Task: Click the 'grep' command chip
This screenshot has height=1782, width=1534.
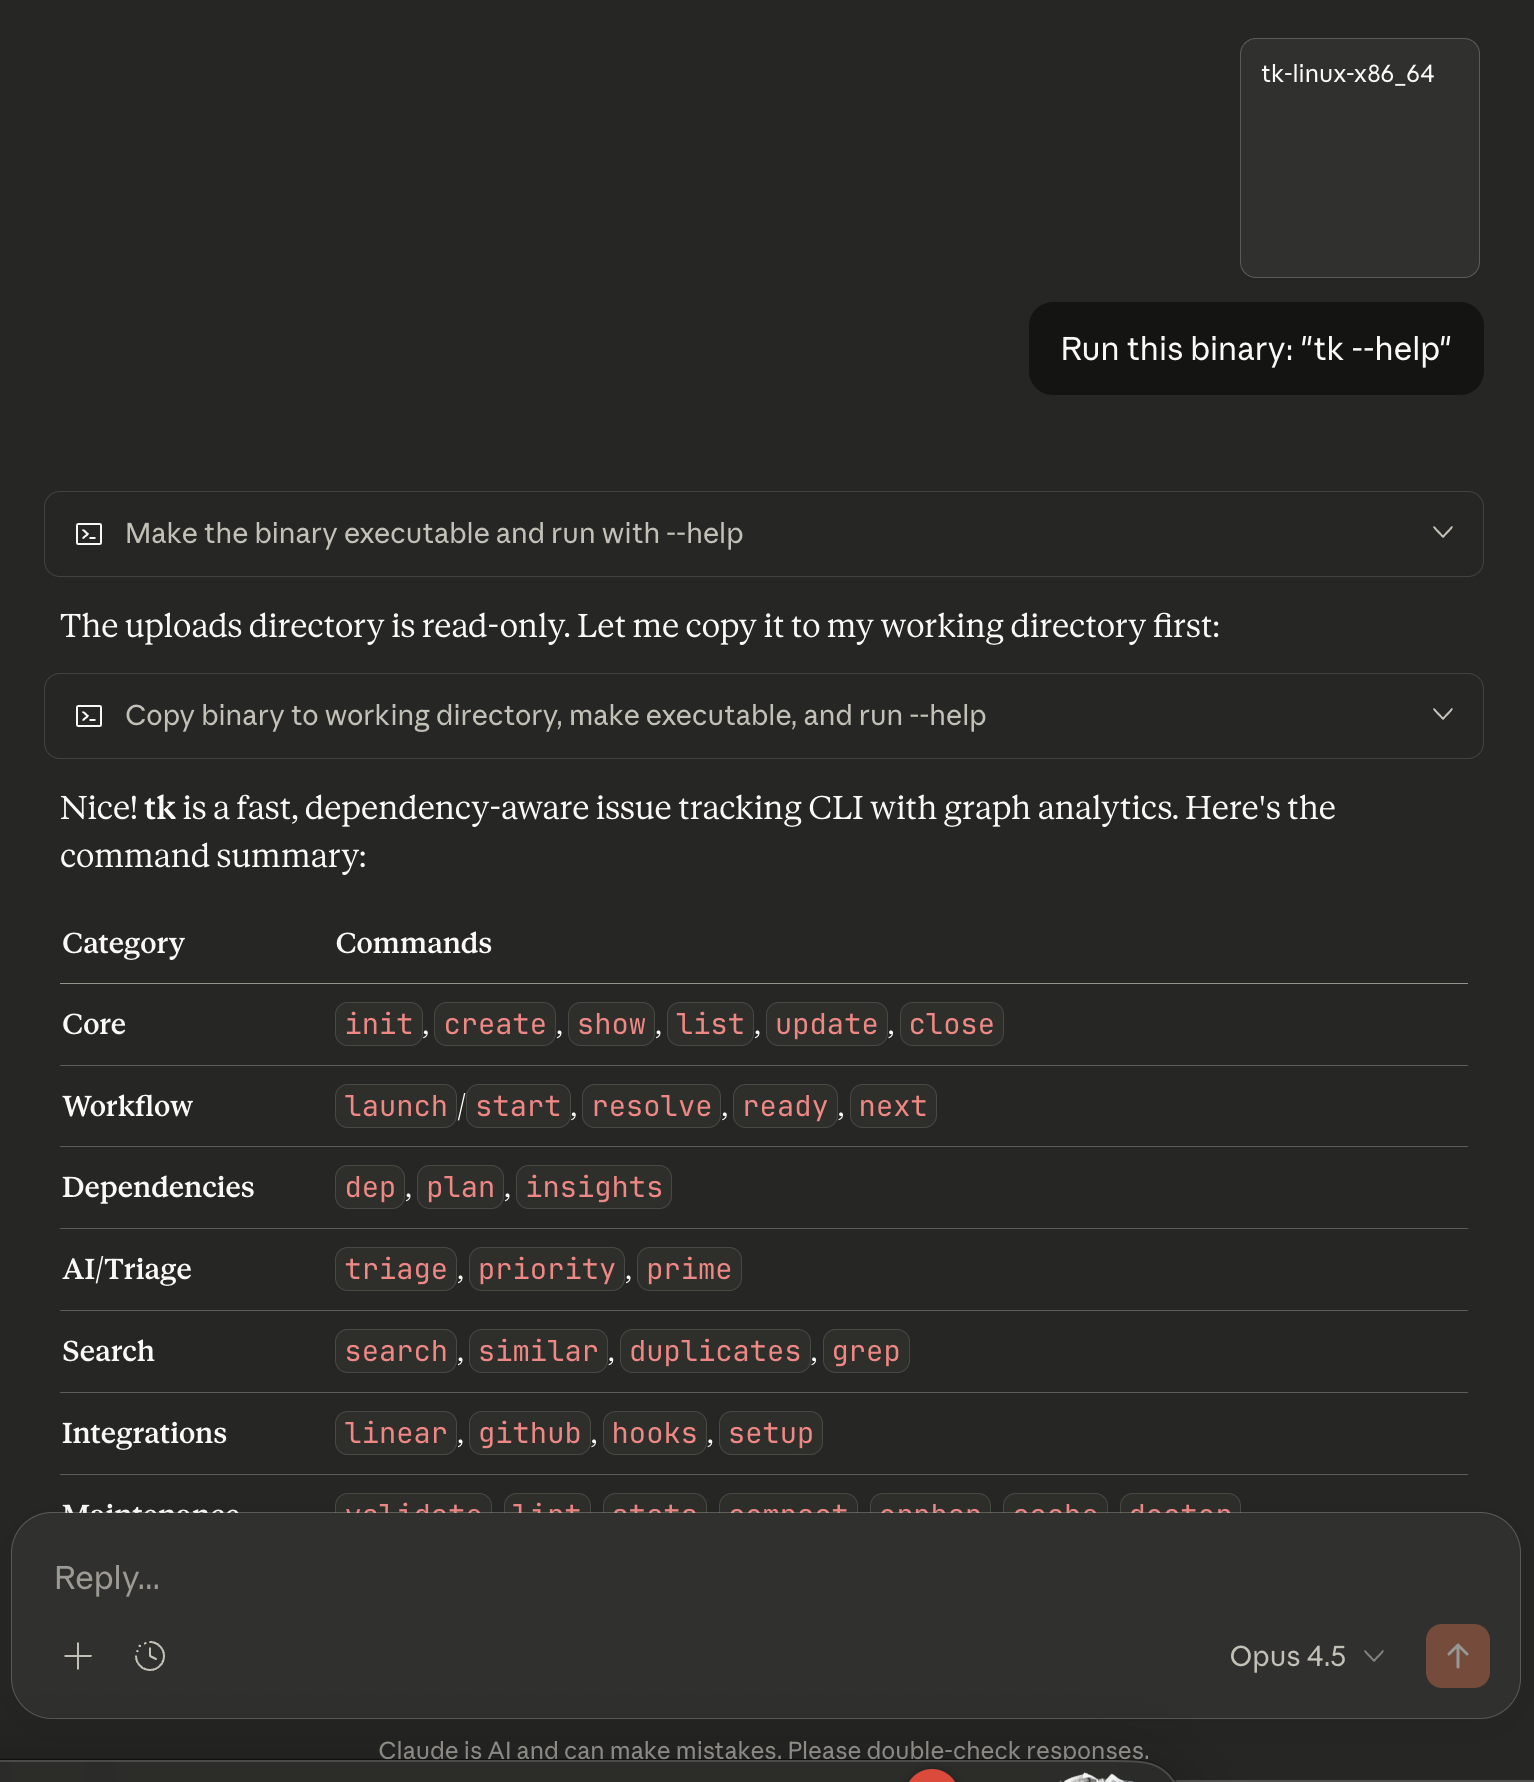Action: tap(866, 1351)
